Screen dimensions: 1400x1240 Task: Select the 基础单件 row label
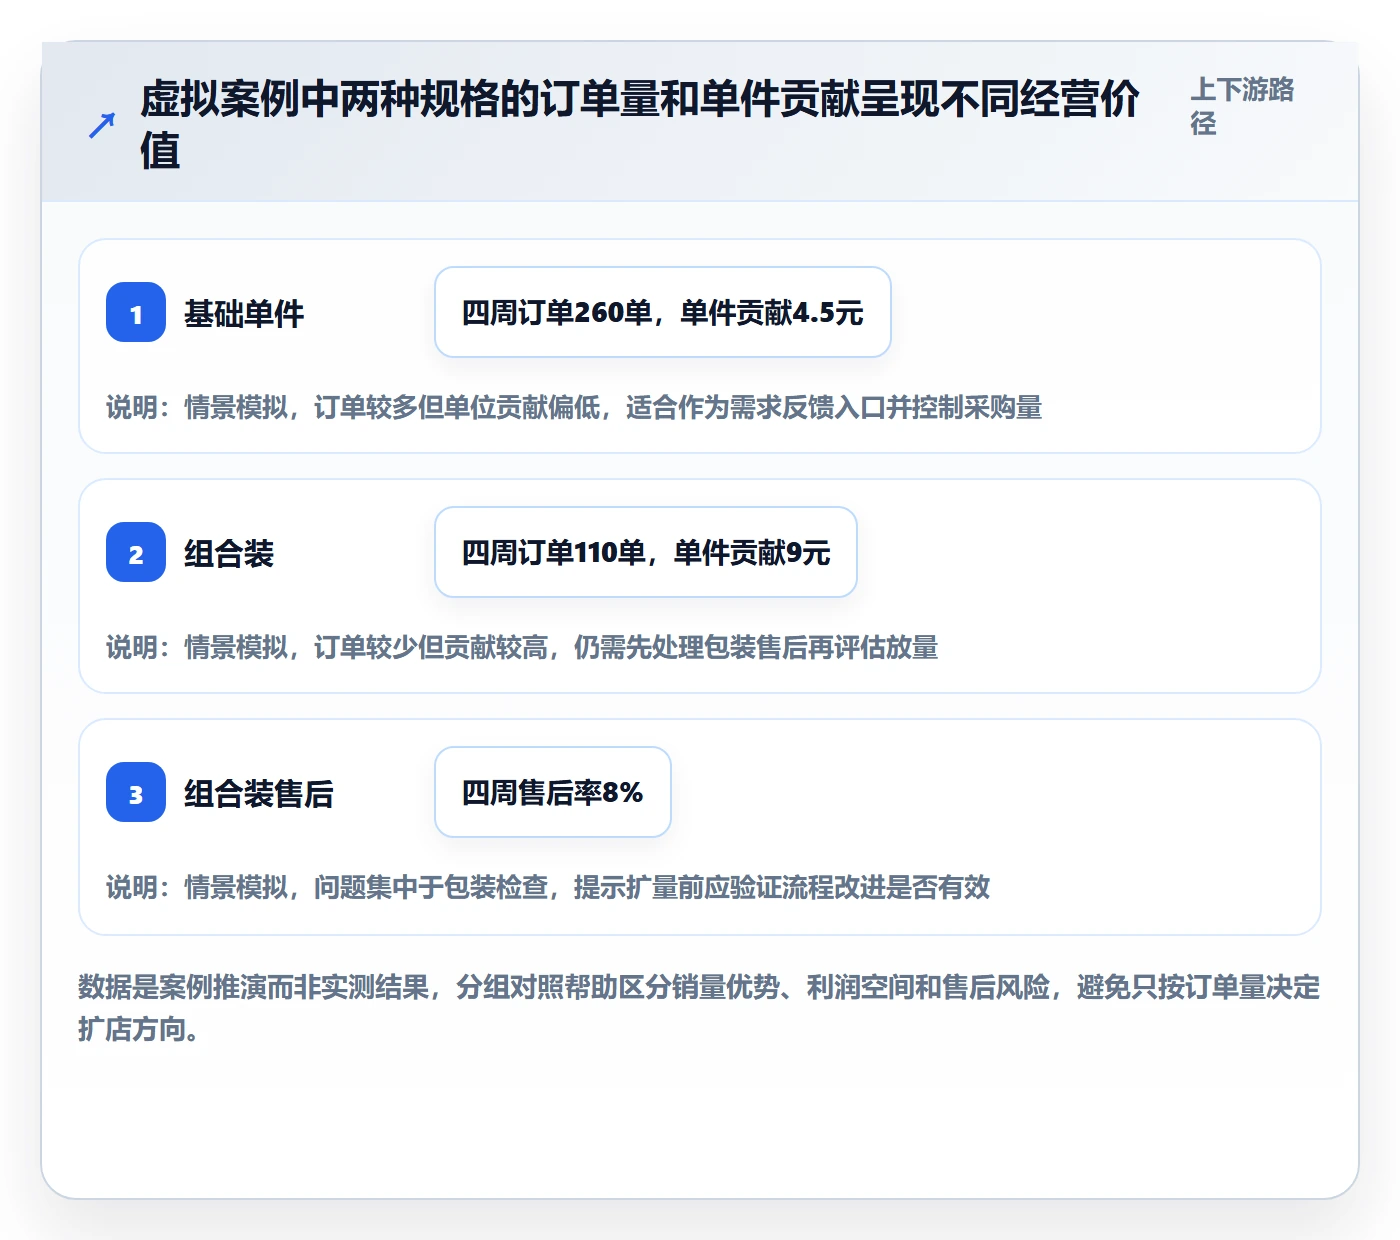[x=244, y=314]
